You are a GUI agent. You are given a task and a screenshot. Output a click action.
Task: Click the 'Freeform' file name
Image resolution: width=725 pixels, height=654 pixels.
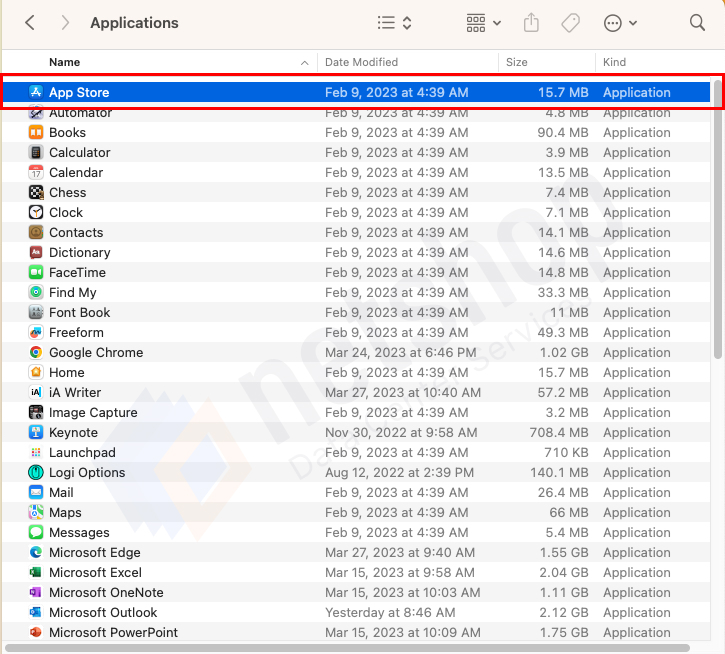(x=76, y=333)
